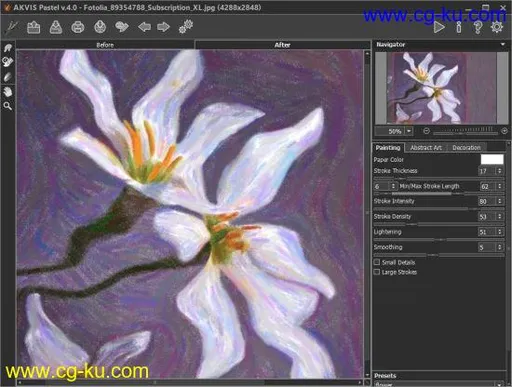Click the Save image toolbar icon
The width and height of the screenshot is (512, 387).
point(56,27)
